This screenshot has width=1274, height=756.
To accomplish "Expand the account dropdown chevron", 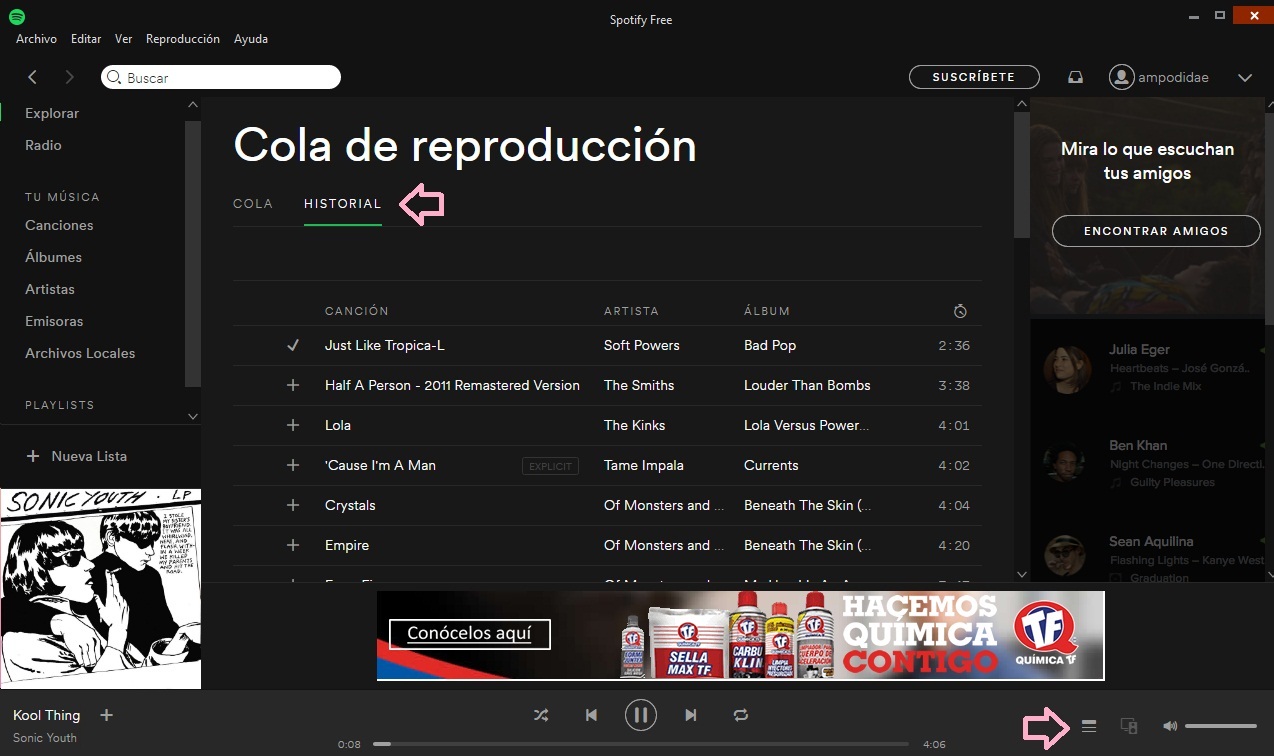I will click(x=1245, y=77).
